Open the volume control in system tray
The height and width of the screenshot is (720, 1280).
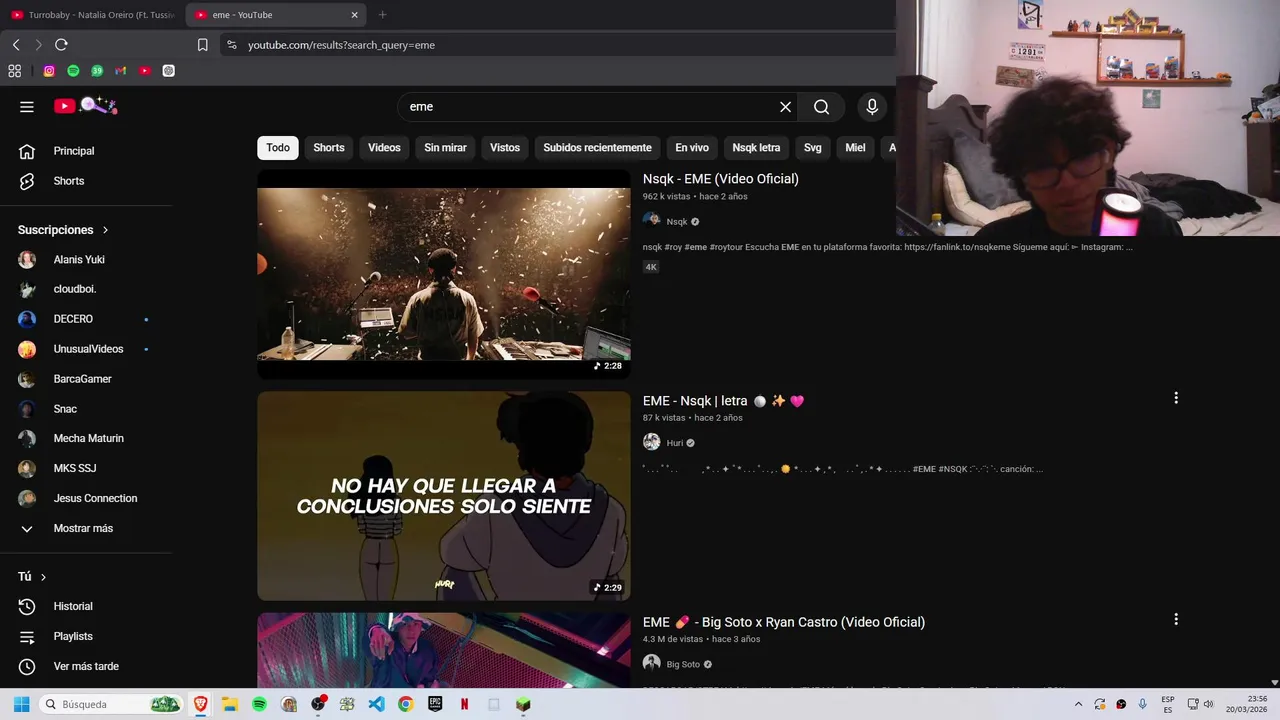1209,704
